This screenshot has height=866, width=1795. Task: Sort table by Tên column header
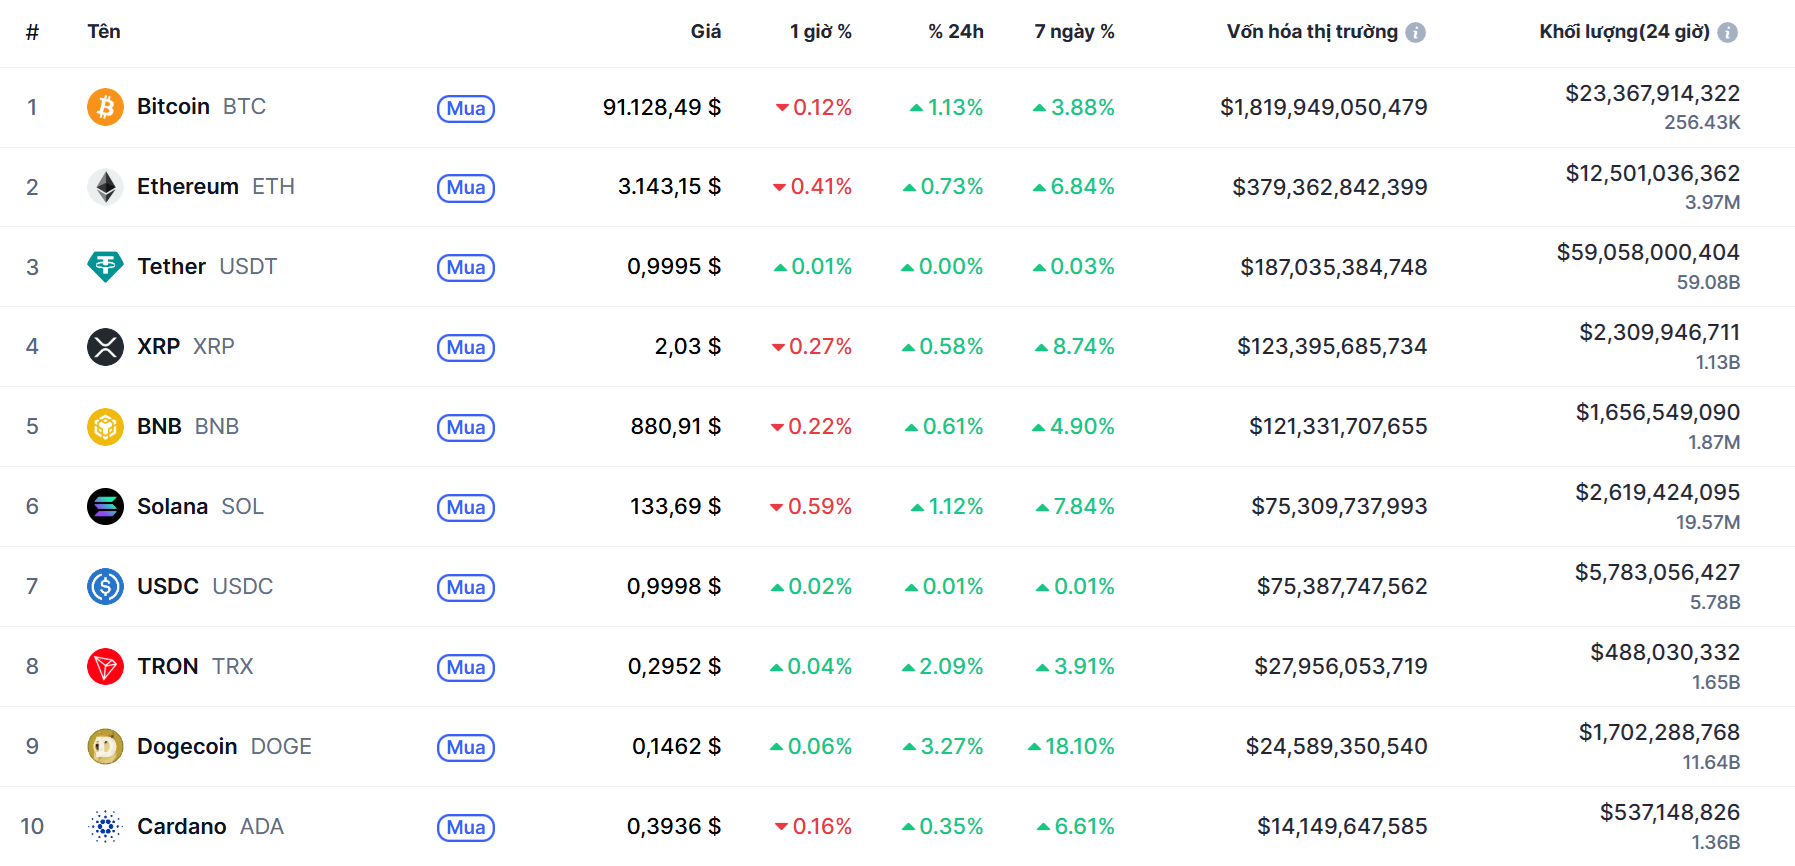coord(104,31)
